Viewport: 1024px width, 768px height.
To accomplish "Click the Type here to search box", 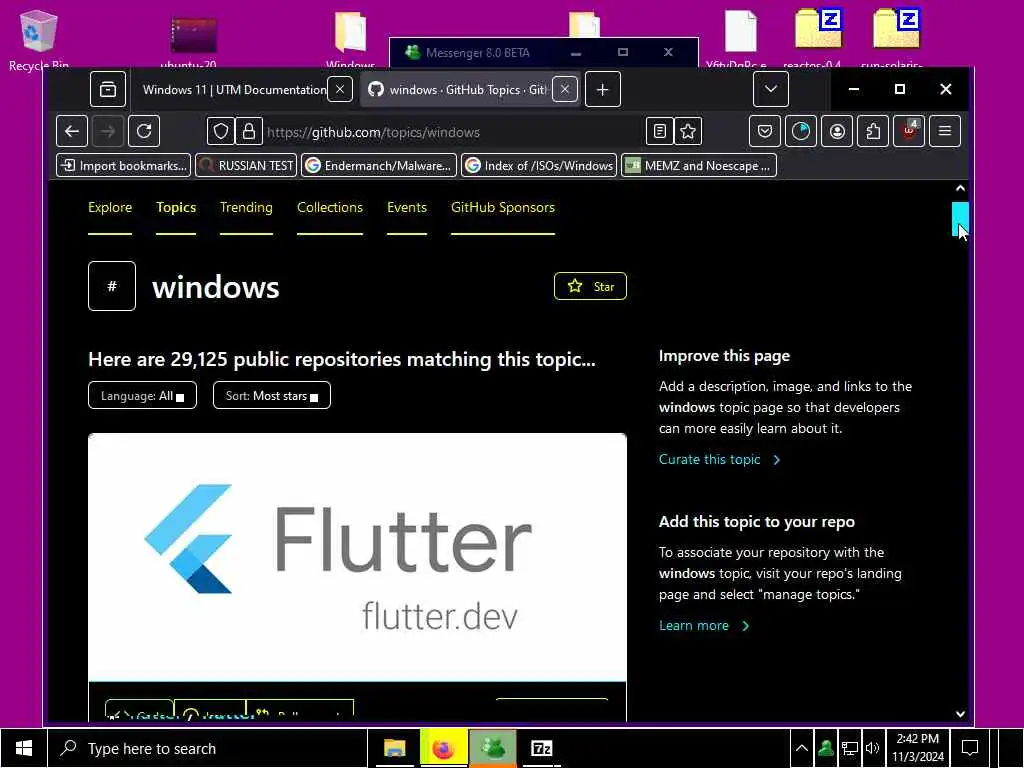I will (x=208, y=748).
